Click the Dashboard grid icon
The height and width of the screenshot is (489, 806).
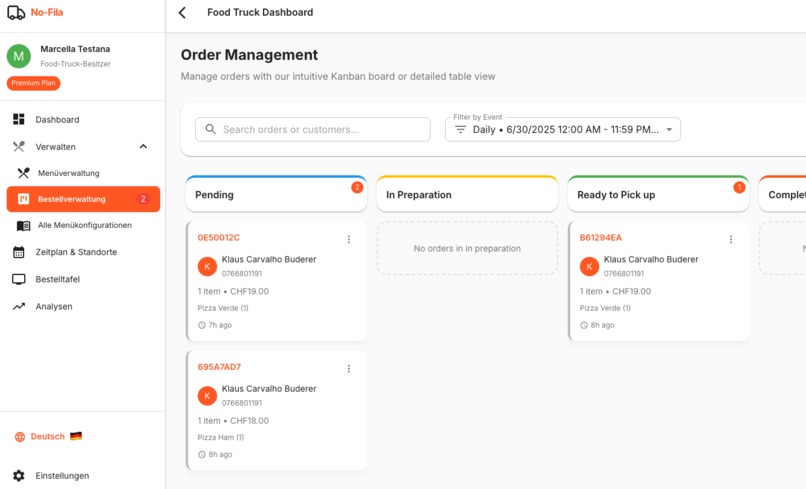[x=19, y=119]
